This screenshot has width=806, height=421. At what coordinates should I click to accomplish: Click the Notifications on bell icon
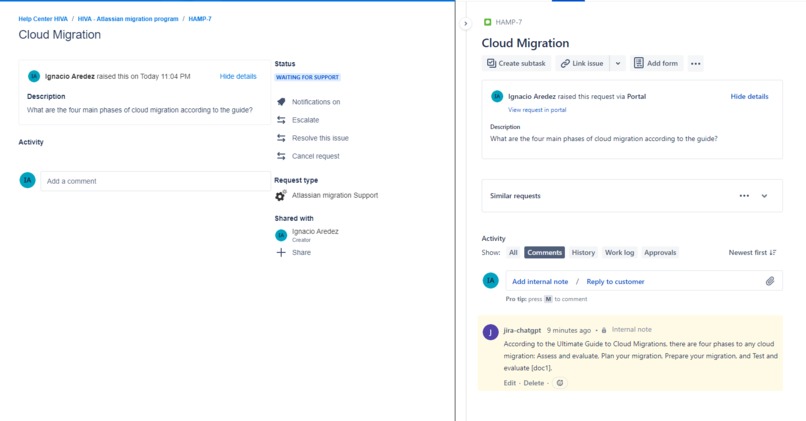pyautogui.click(x=281, y=102)
